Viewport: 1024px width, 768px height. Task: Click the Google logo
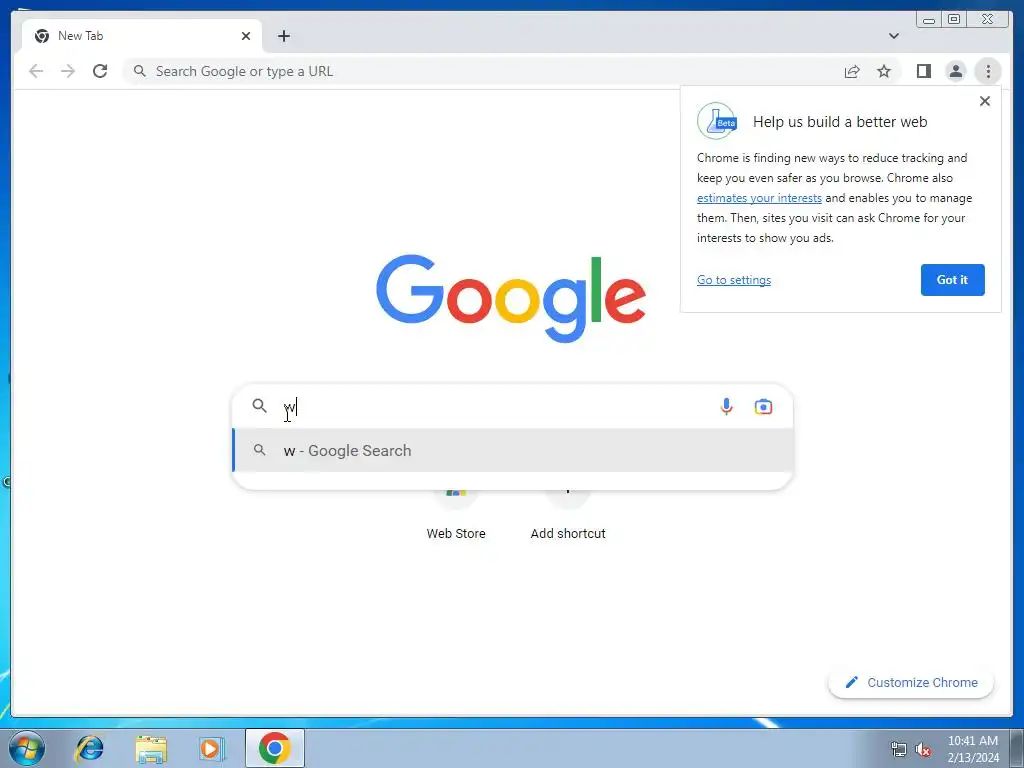(511, 298)
